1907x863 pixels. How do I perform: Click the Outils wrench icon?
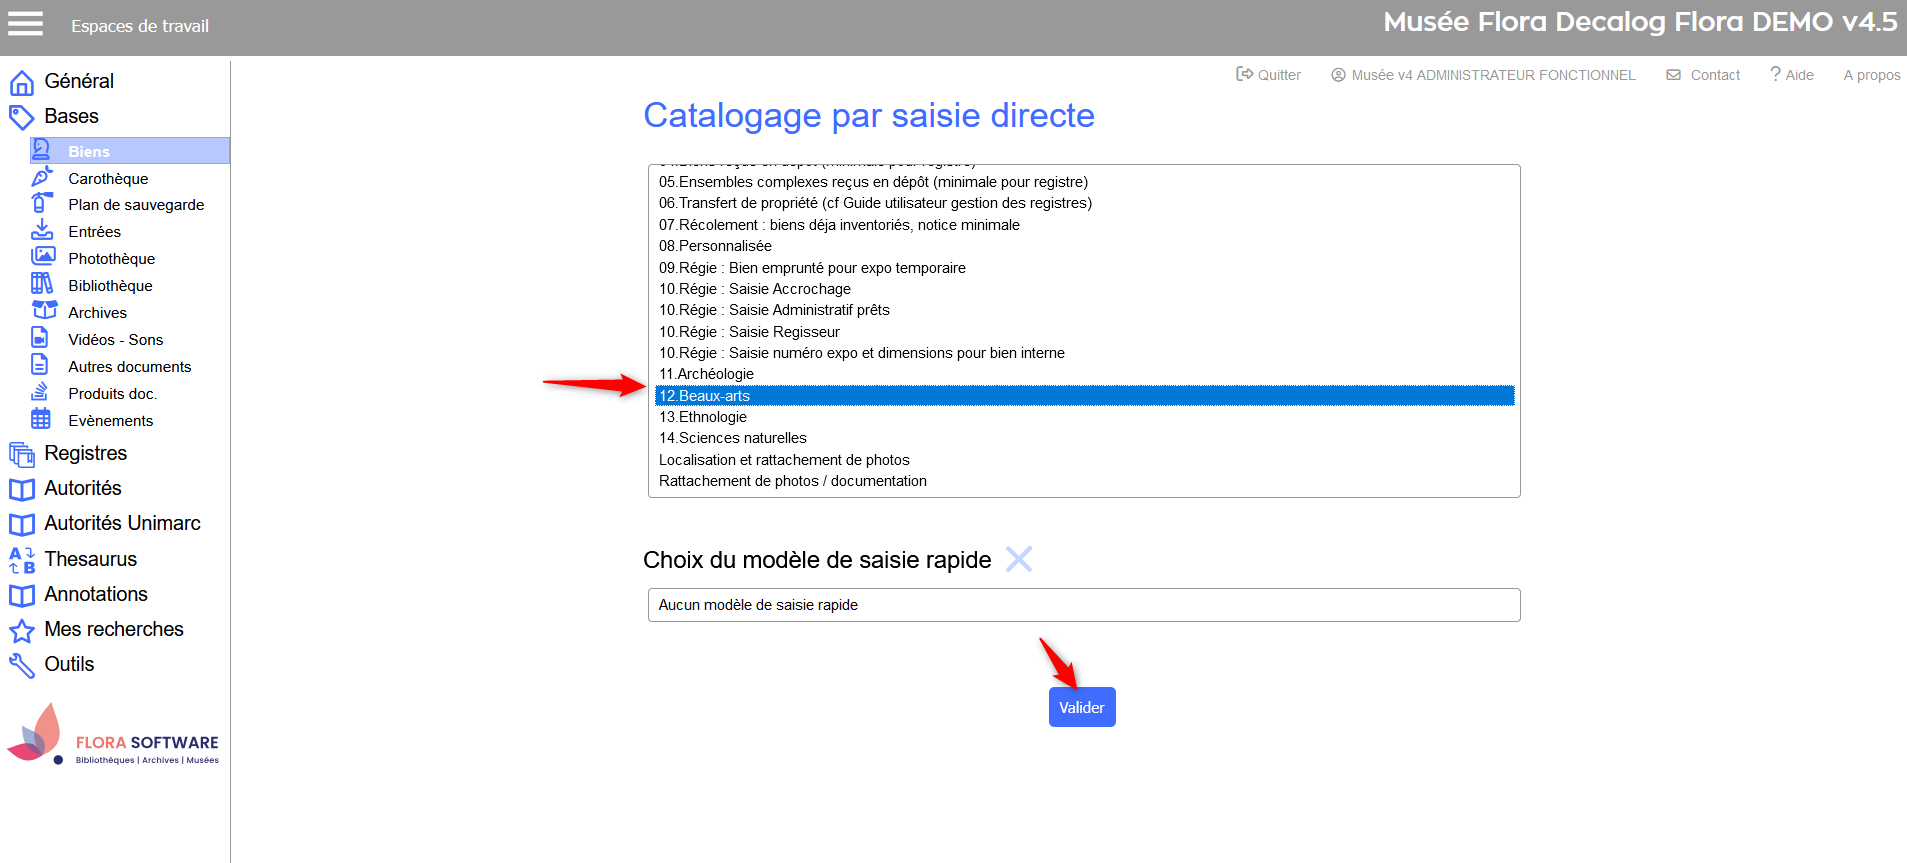pyautogui.click(x=22, y=665)
